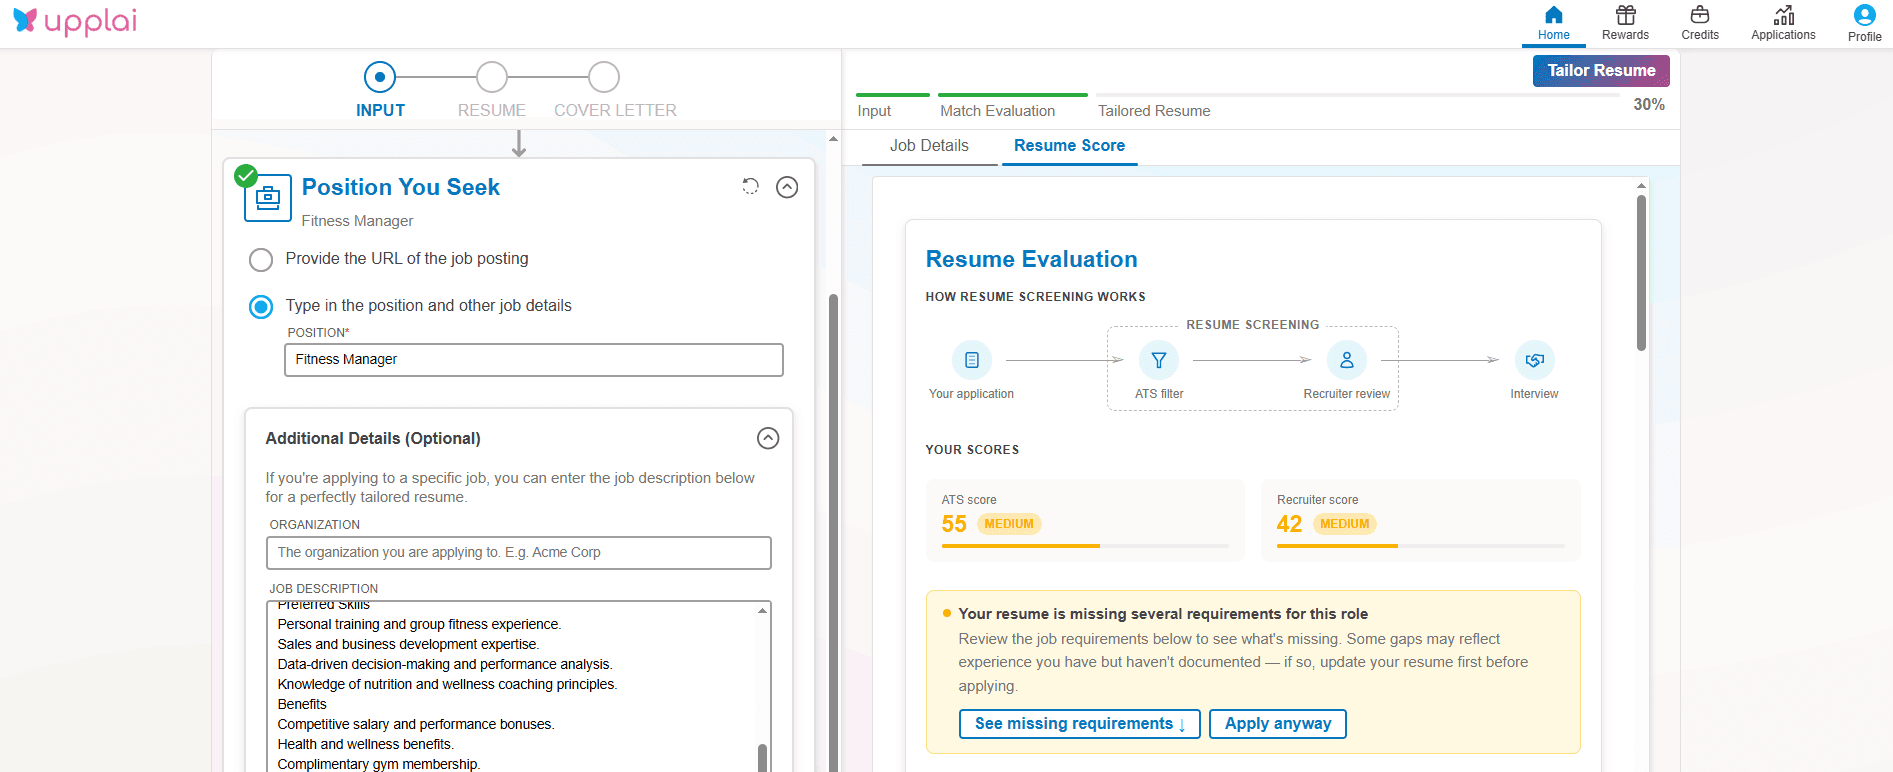Click the Apply anyway button

coord(1278,724)
